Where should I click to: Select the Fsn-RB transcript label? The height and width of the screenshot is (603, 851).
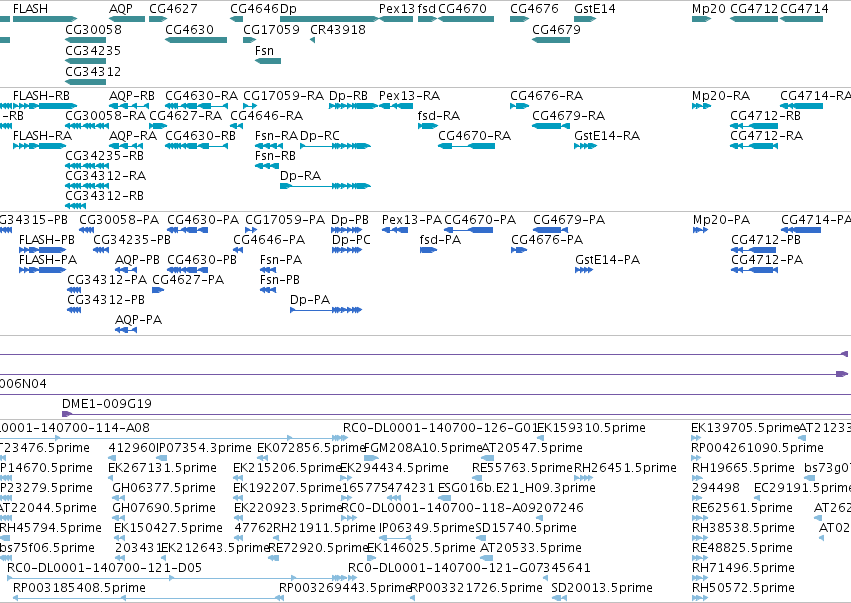click(275, 156)
